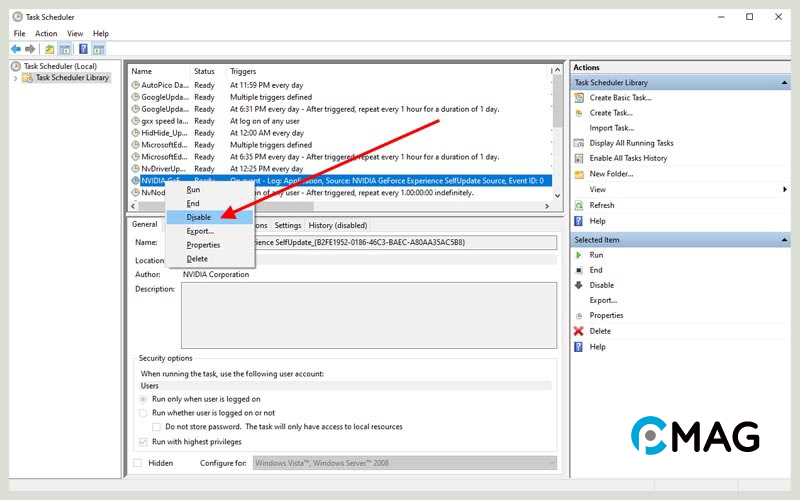Screen dimensions: 800x500
Task: Switch to the History (disabled) tab
Action: coord(338,225)
